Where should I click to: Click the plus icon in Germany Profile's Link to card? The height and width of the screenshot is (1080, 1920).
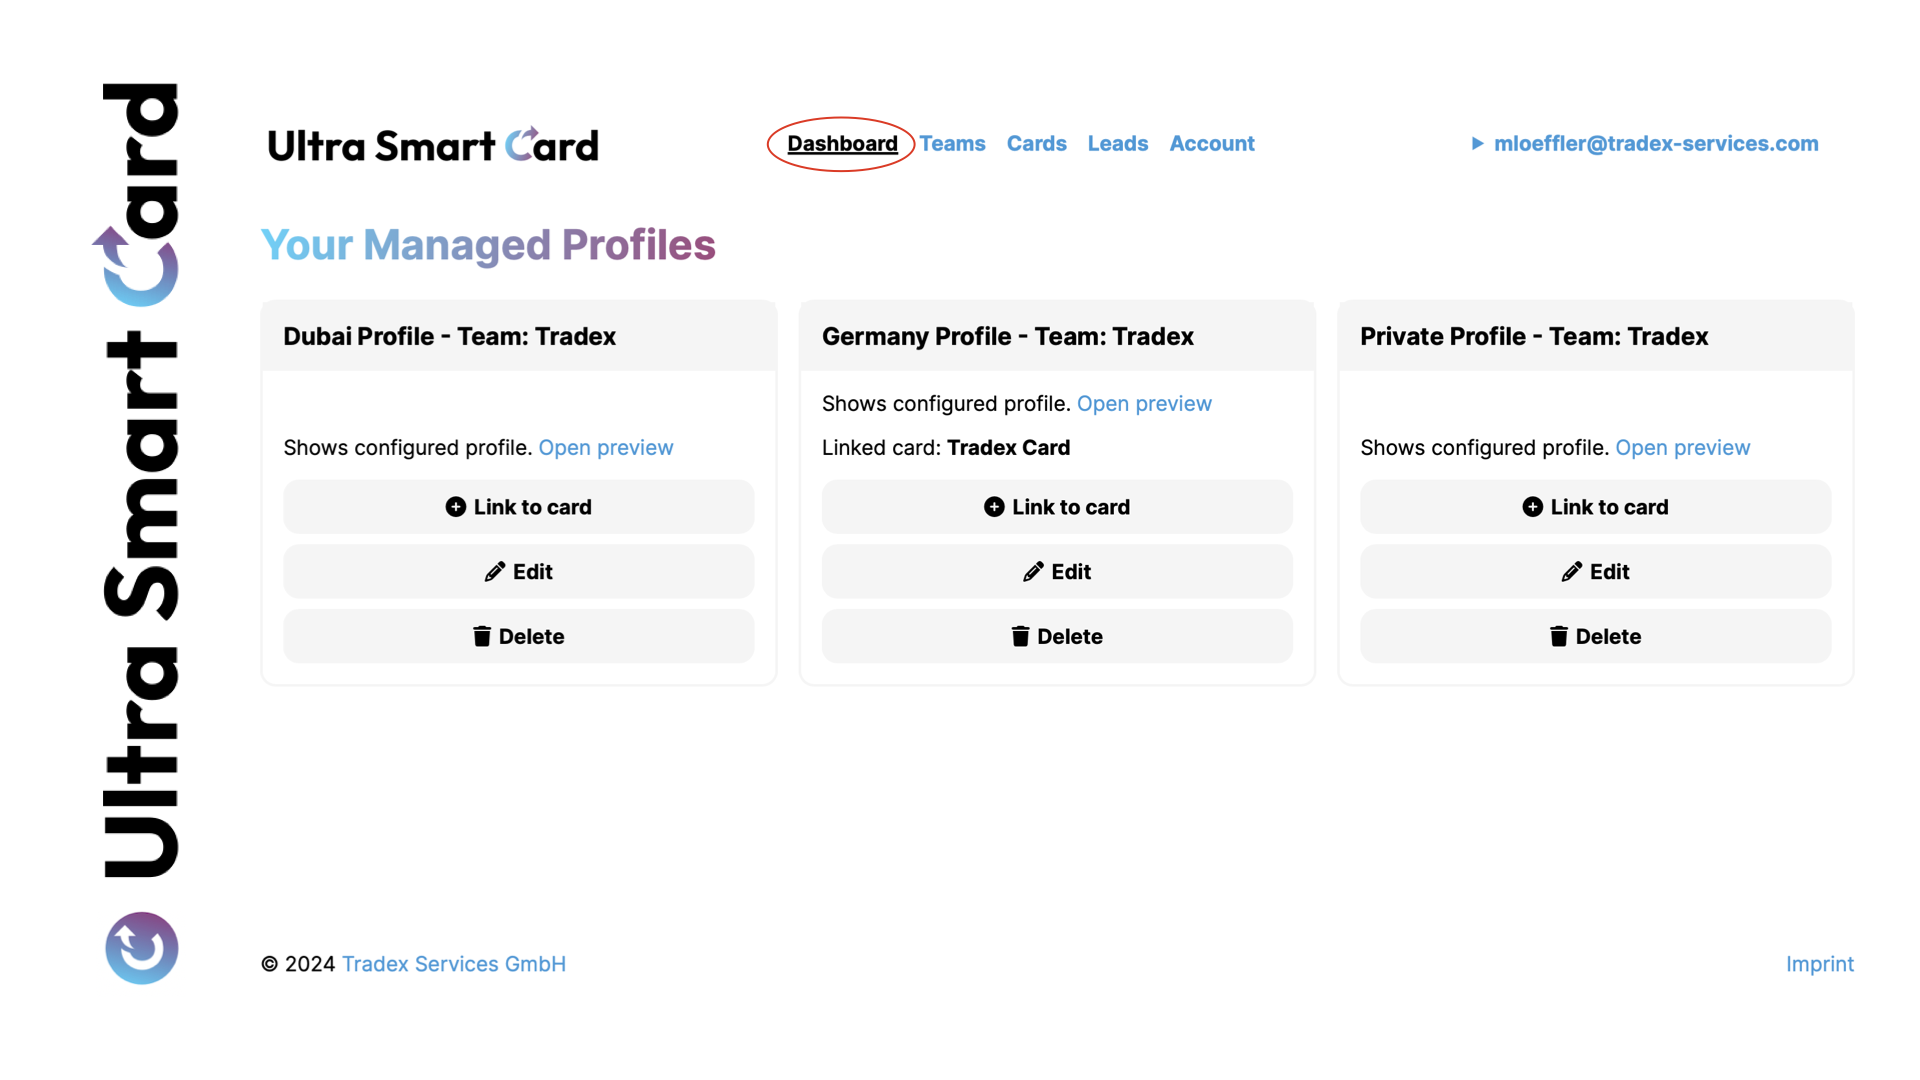point(994,507)
